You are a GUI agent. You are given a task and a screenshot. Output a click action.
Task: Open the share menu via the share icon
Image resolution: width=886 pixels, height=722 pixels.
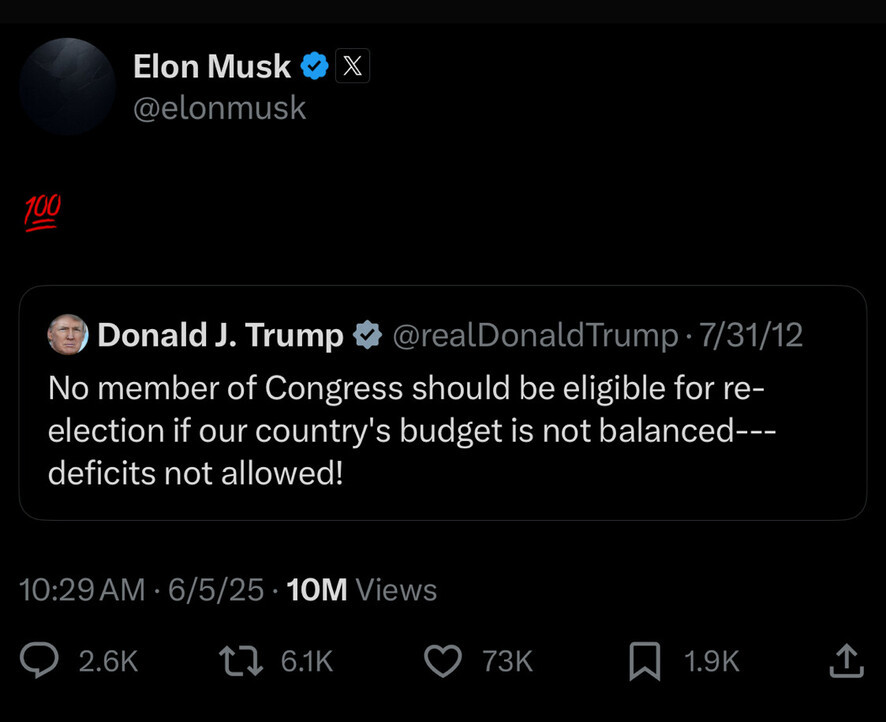pyautogui.click(x=845, y=659)
